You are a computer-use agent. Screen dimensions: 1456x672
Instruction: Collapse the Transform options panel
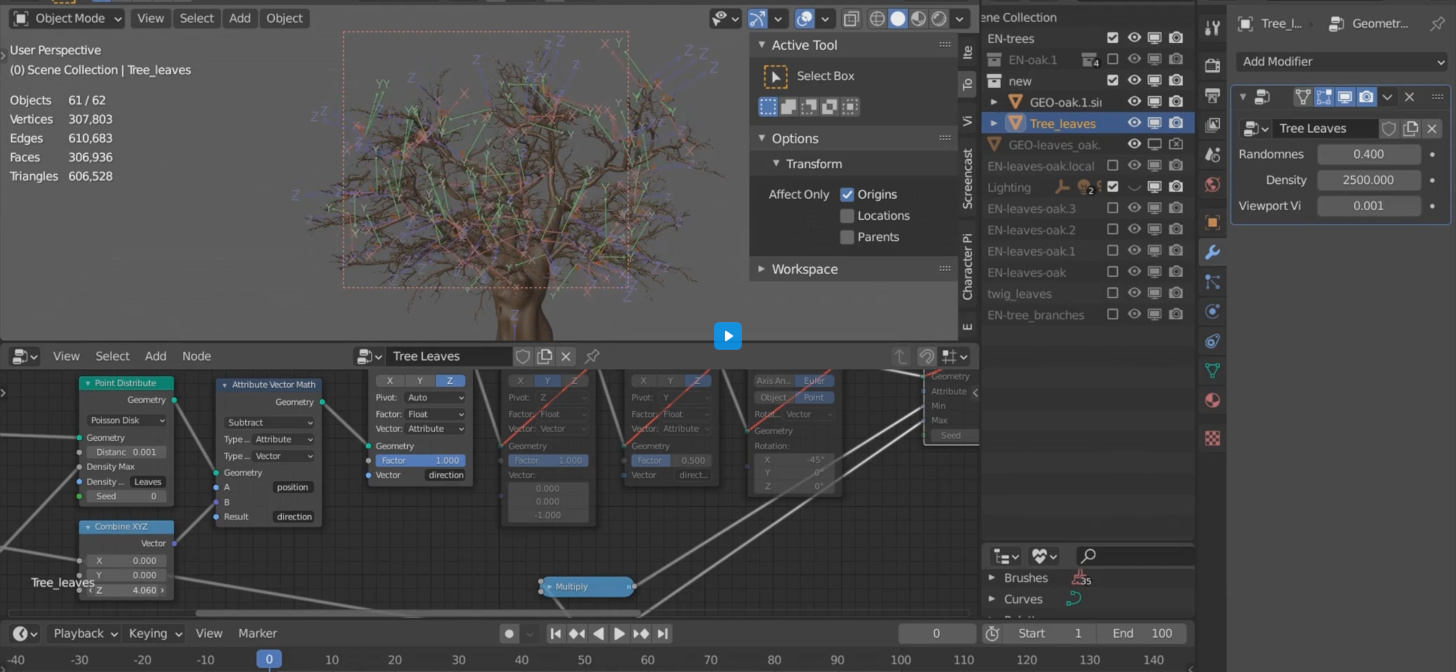(x=777, y=164)
